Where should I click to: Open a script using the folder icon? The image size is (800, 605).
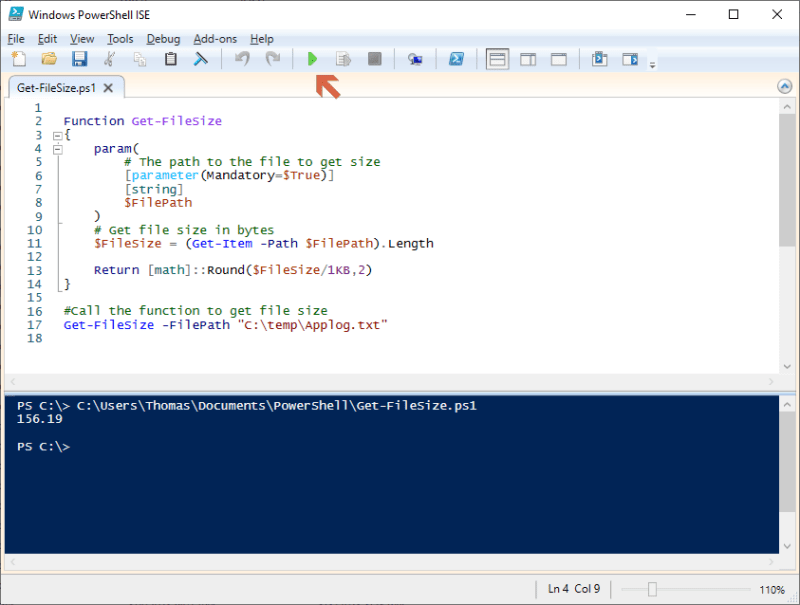click(49, 59)
